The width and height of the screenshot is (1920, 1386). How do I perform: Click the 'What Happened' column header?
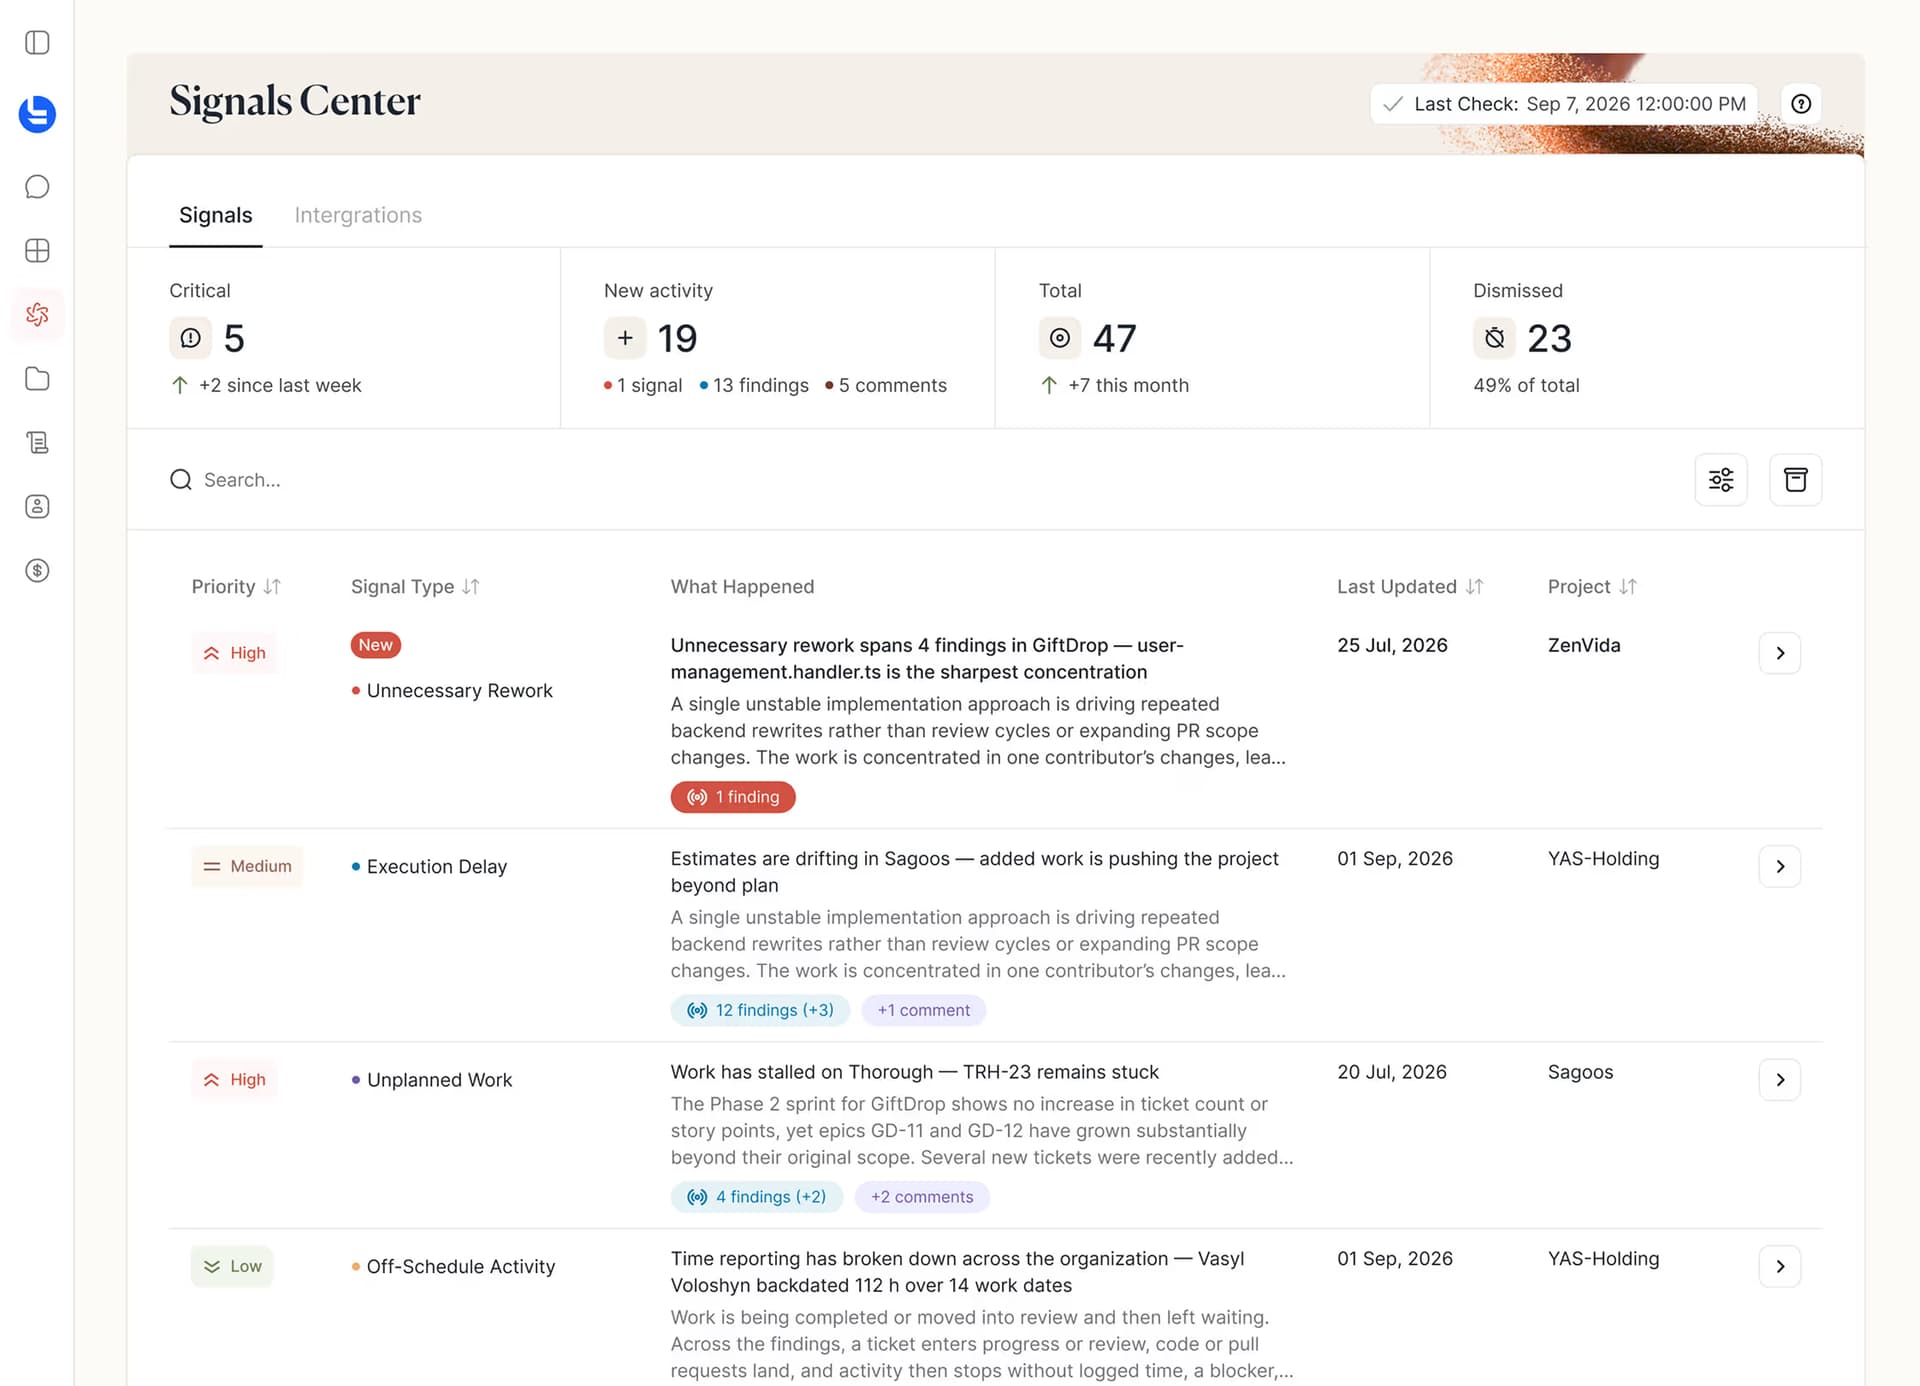tap(742, 587)
